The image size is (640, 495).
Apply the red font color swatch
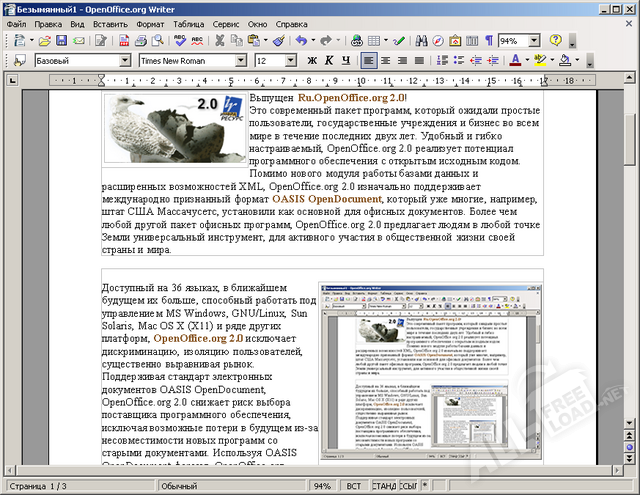[514, 61]
